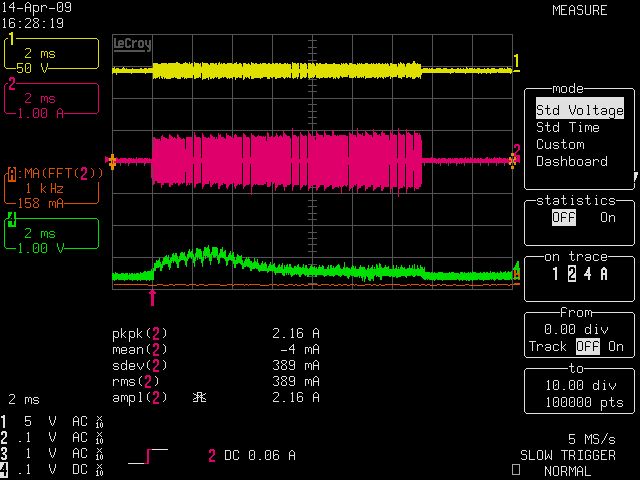The height and width of the screenshot is (480, 640).
Task: Click the ampl(2) warning status icon
Action: 199,397
